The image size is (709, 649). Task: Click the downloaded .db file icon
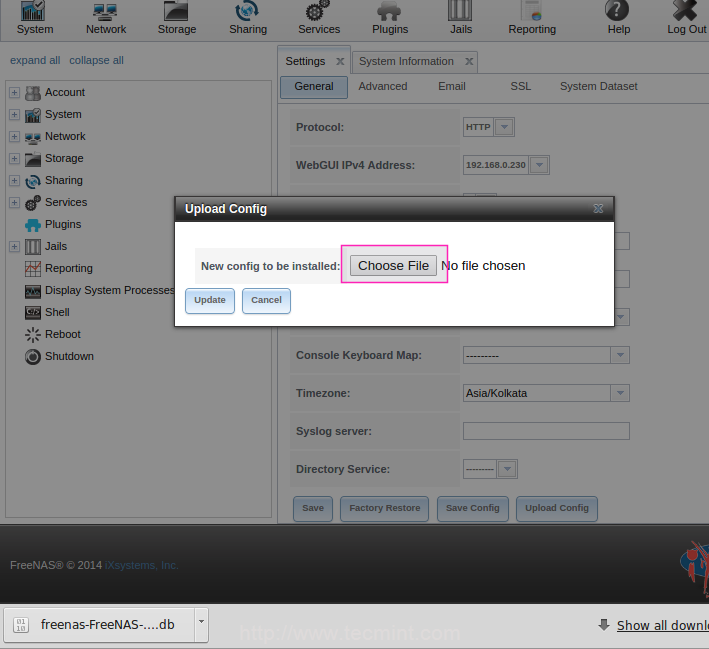click(21, 625)
